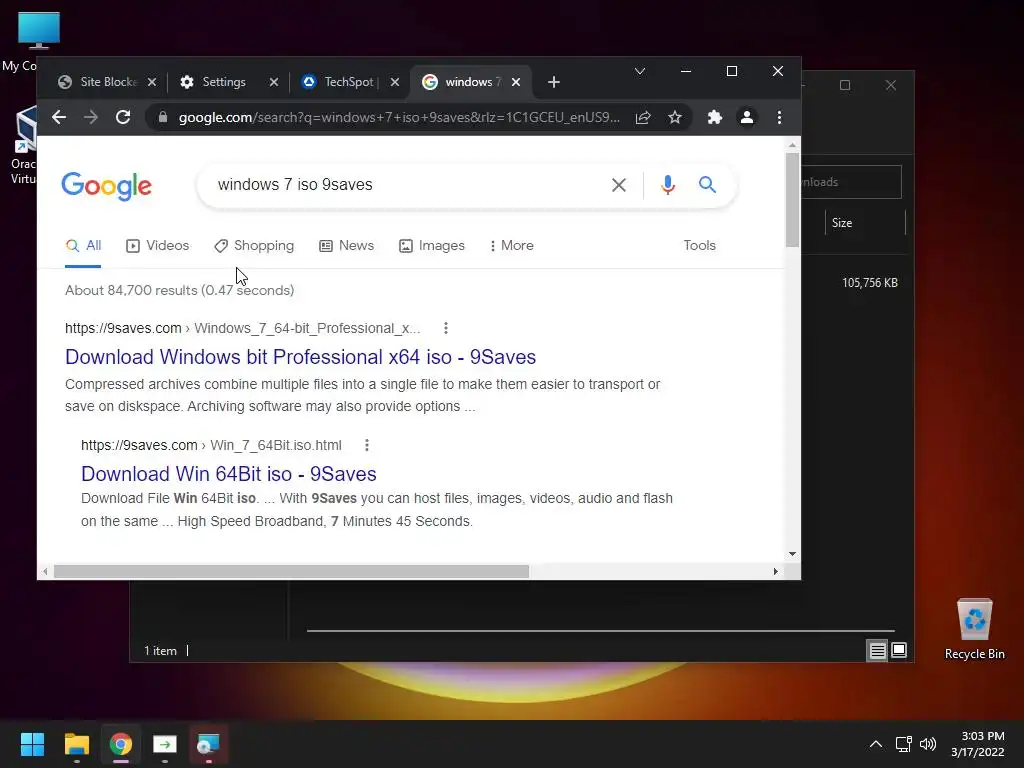Image resolution: width=1024 pixels, height=768 pixels.
Task: Close the Settings tab
Action: point(274,82)
